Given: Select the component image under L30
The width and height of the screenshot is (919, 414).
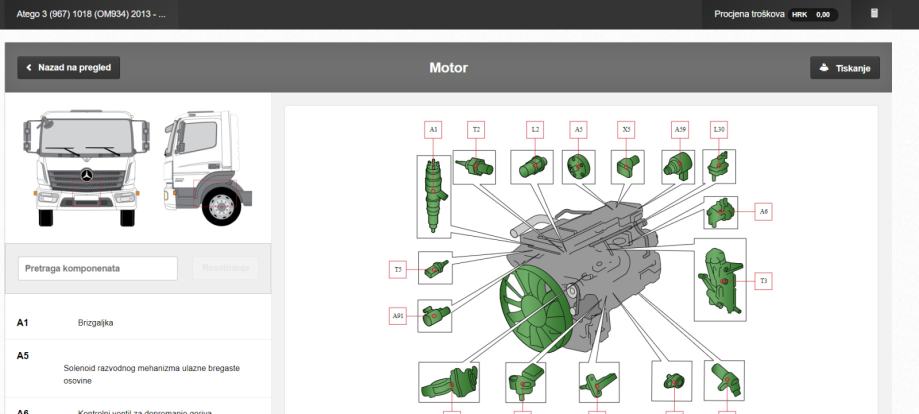Looking at the screenshot, I should [719, 167].
